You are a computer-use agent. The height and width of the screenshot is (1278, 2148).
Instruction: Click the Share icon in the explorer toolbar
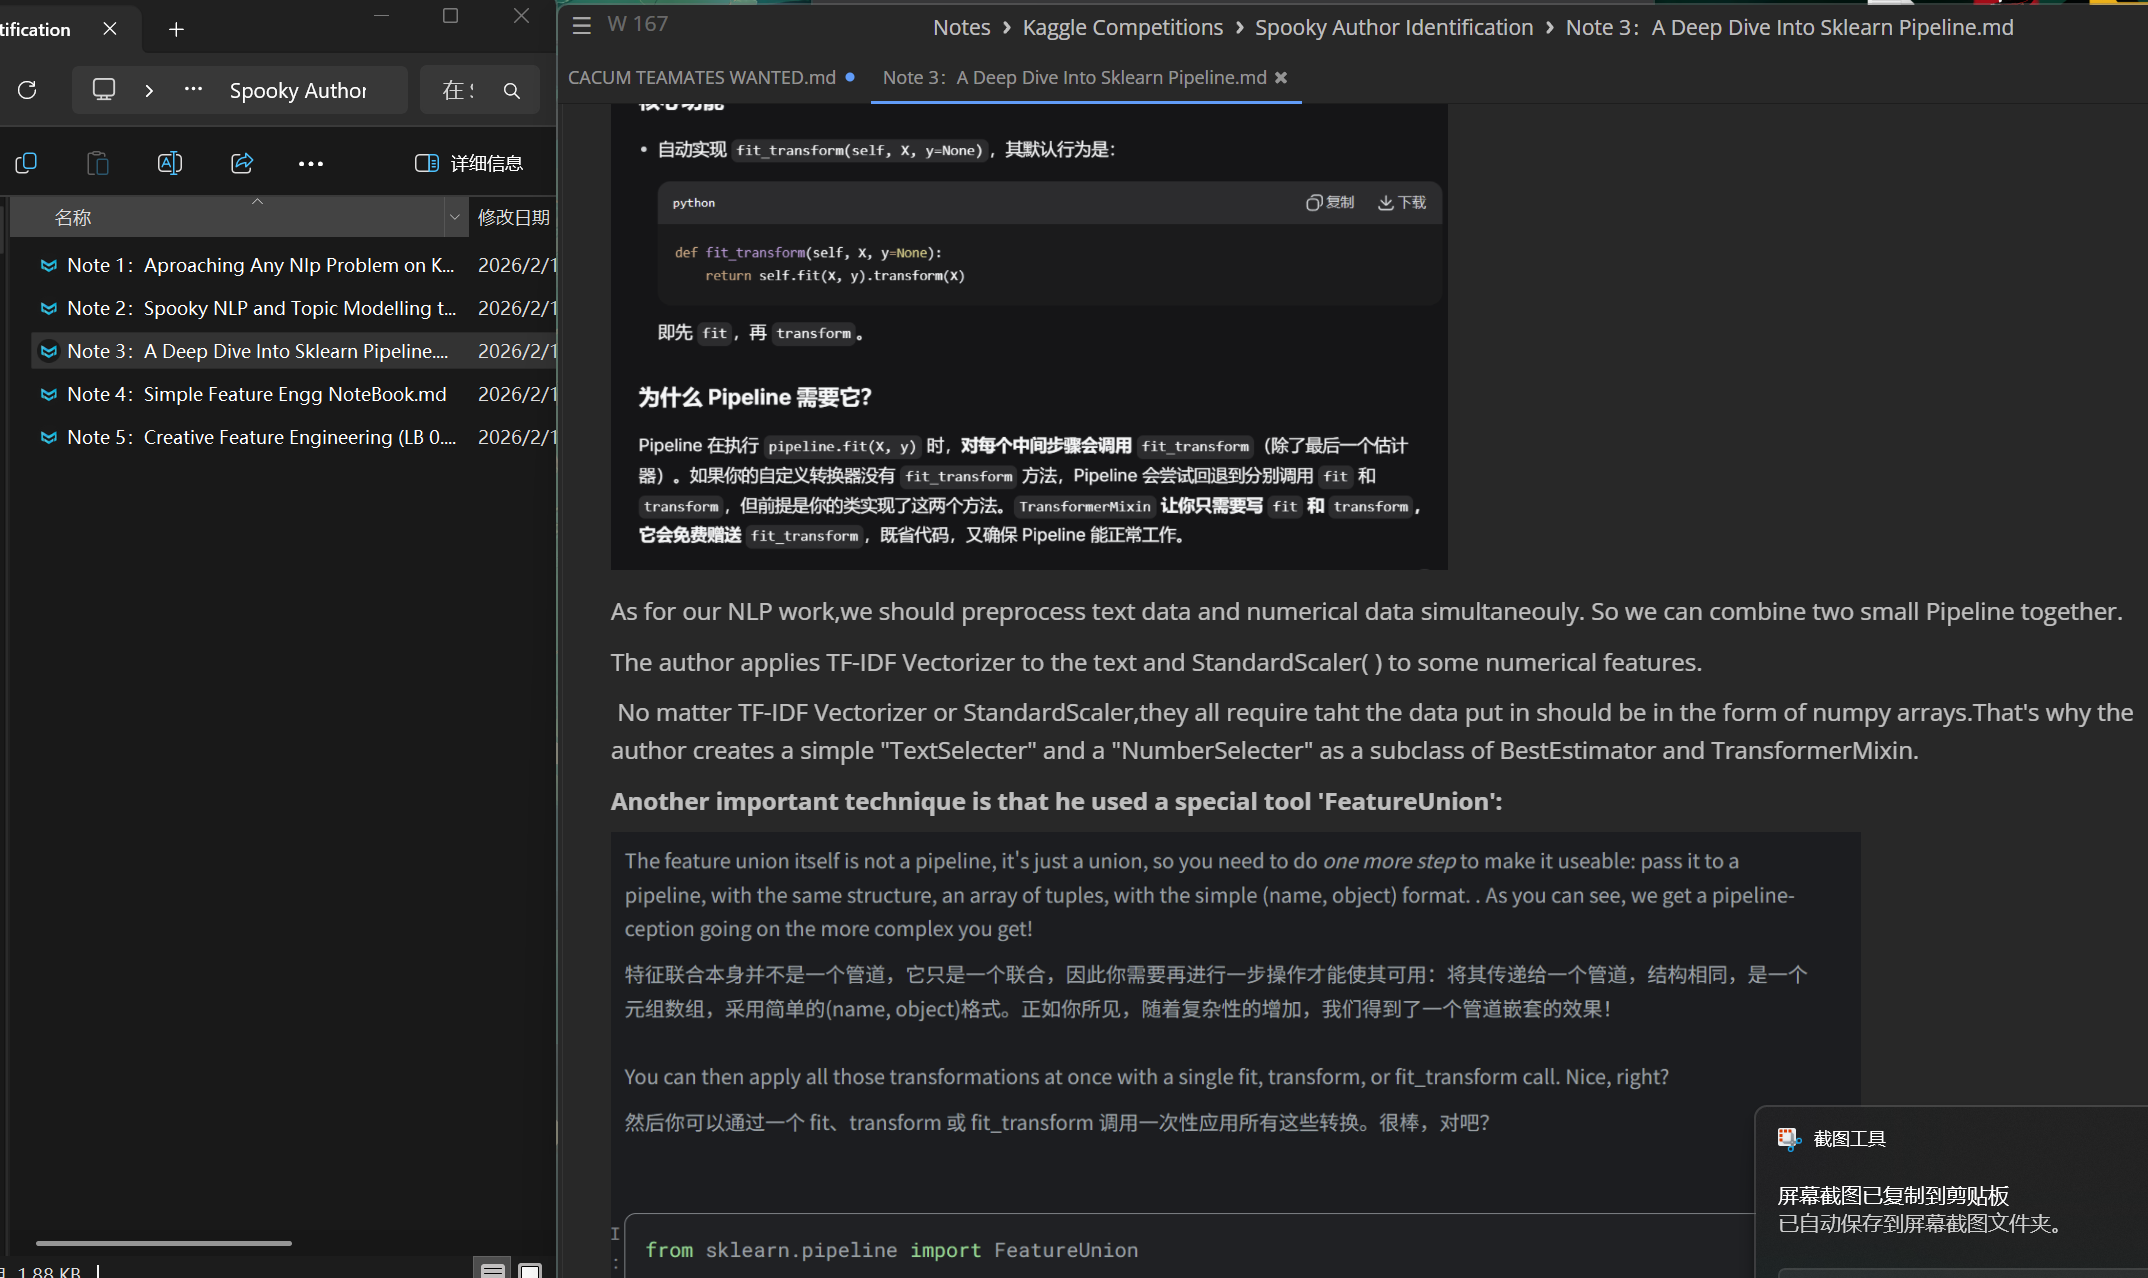click(x=241, y=162)
